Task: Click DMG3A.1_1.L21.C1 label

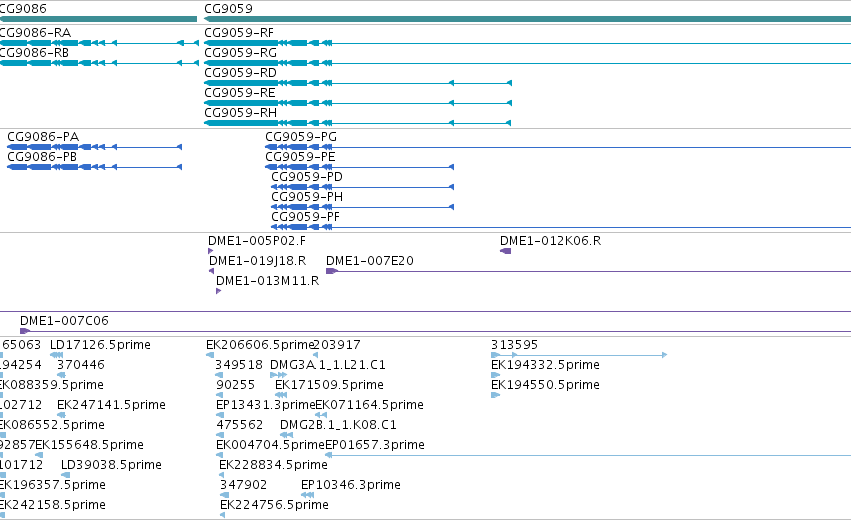Action: (328, 365)
